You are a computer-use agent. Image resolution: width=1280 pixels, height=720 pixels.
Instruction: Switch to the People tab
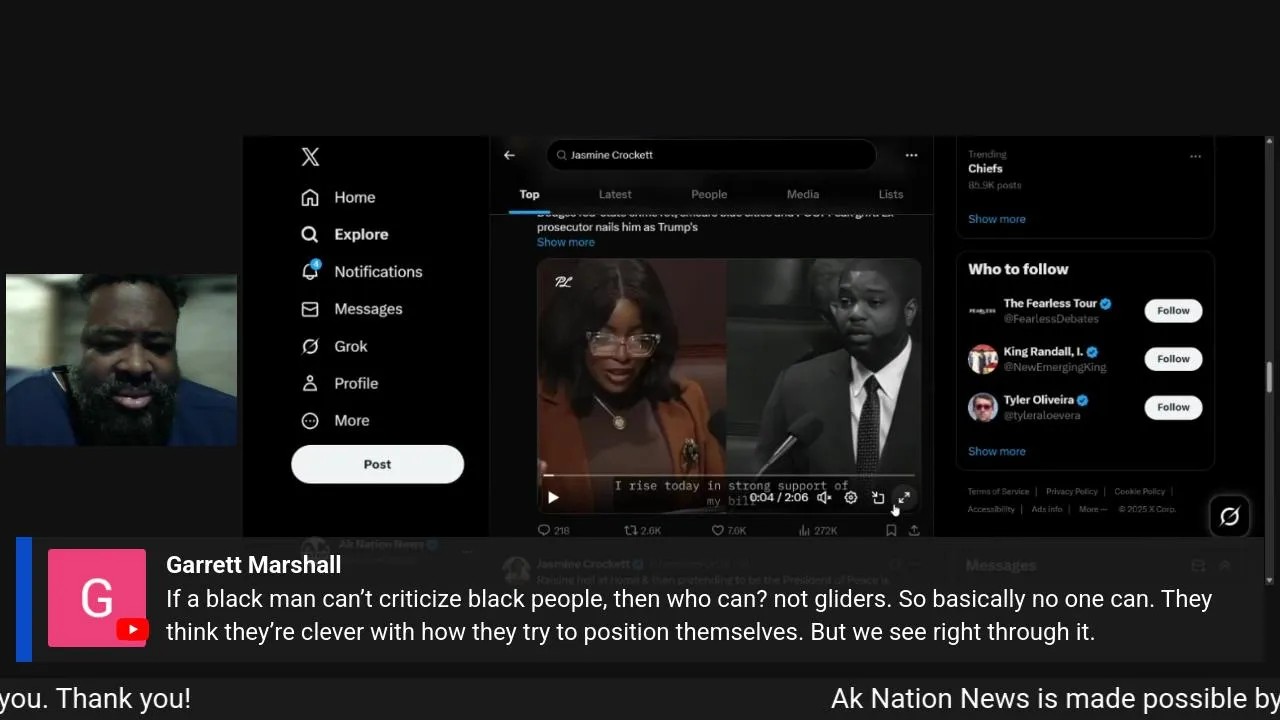coord(709,194)
